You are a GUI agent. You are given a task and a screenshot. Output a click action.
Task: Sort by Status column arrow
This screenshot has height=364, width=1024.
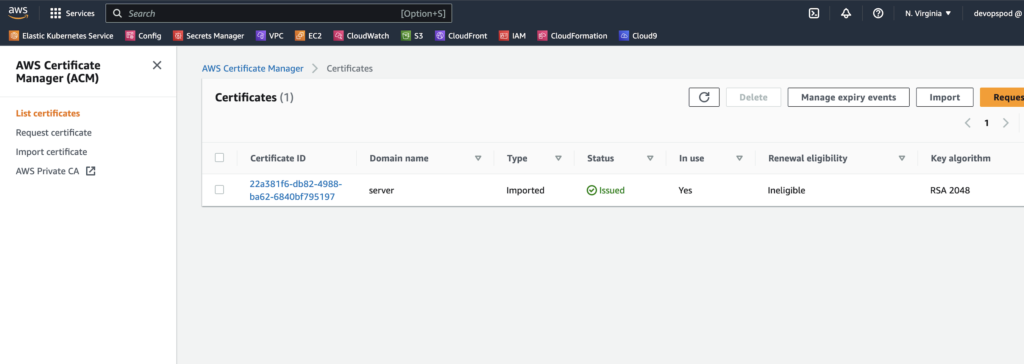click(650, 158)
